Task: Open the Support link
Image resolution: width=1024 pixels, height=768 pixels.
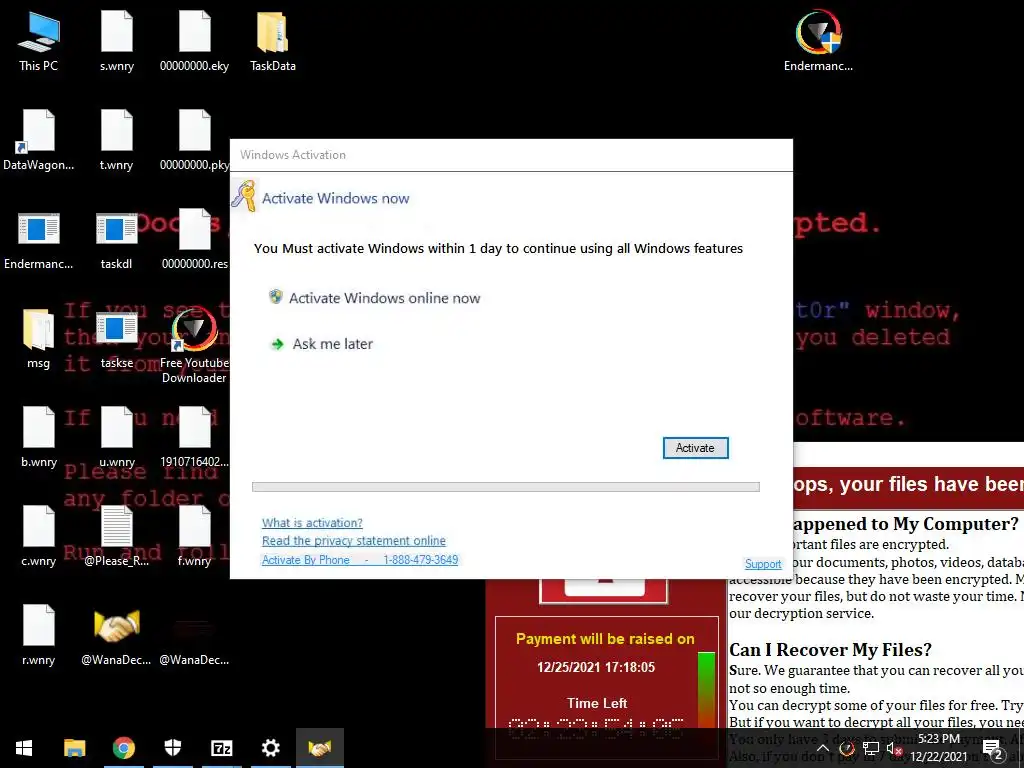Action: coord(763,564)
